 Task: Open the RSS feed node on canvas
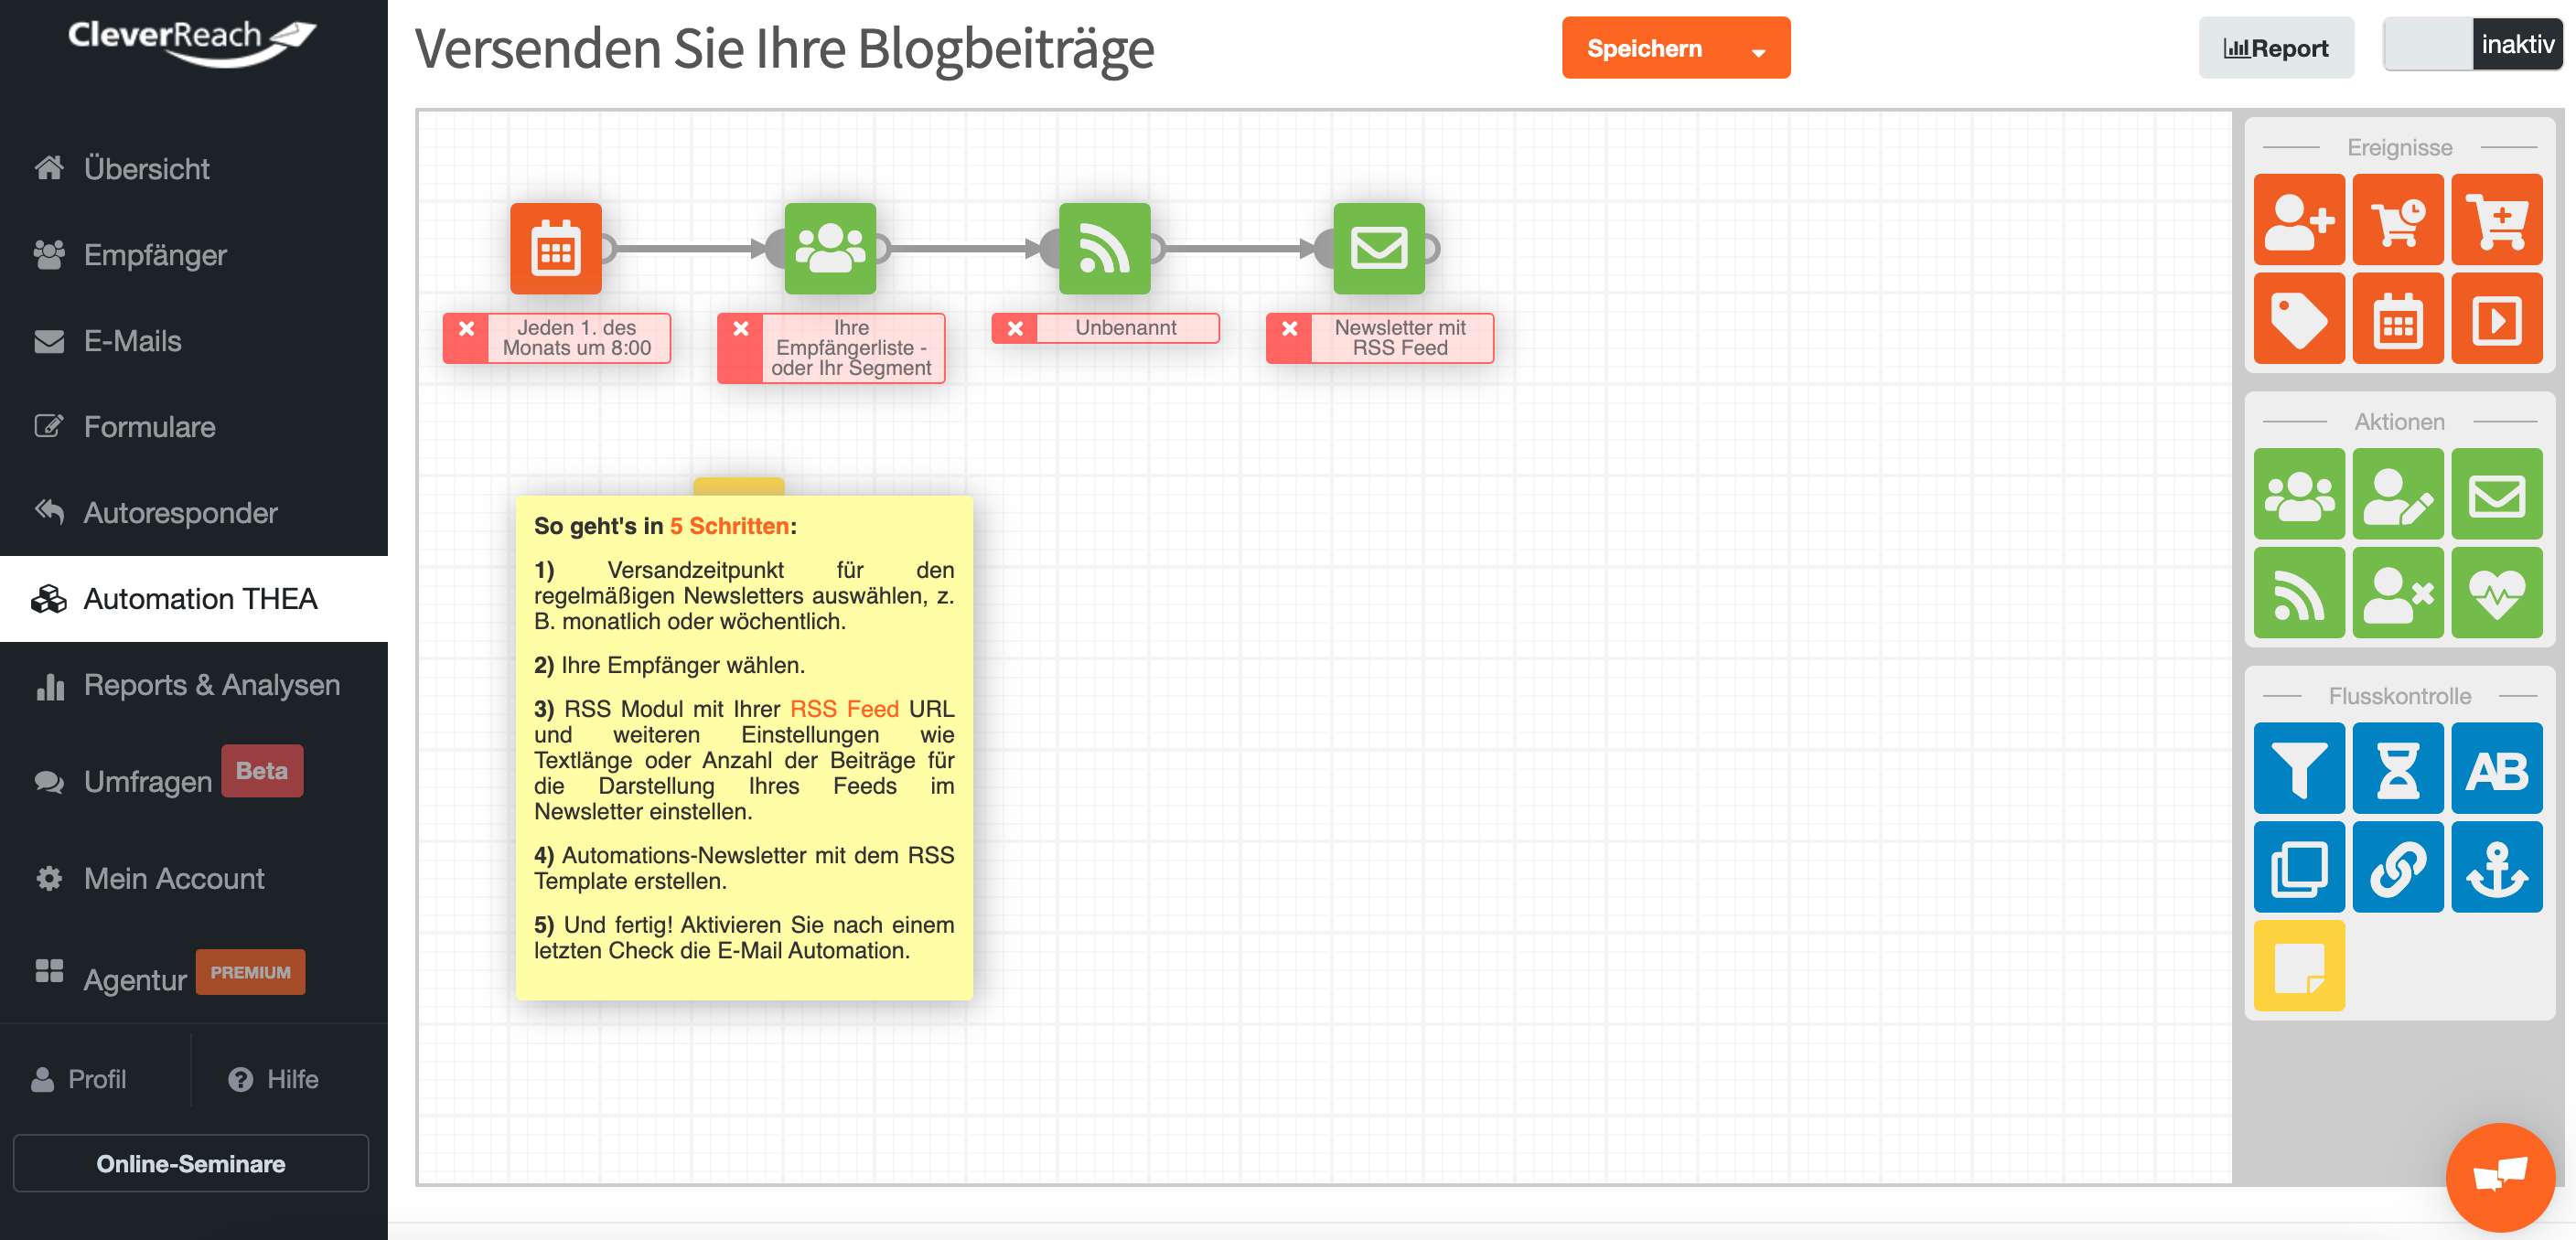(1104, 248)
